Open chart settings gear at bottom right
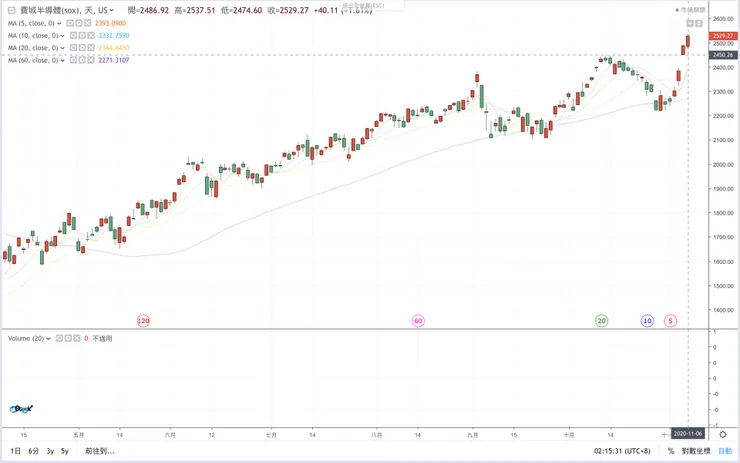Image resolution: width=740 pixels, height=463 pixels. pyautogui.click(x=723, y=434)
